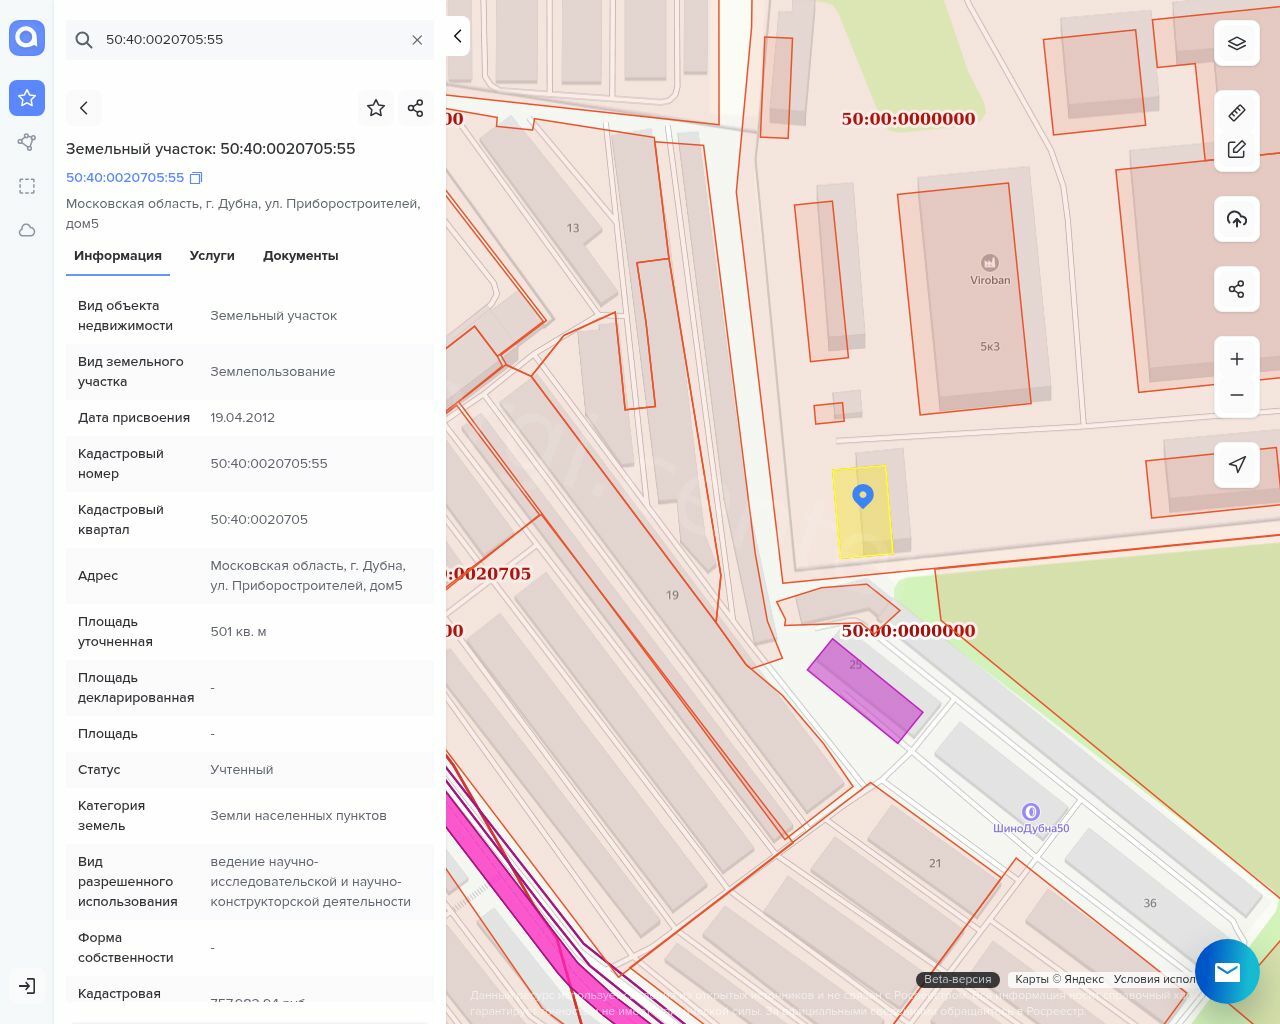Screen dimensions: 1280x1024
Task: Activate the map edit drawing tool
Action: click(1237, 150)
